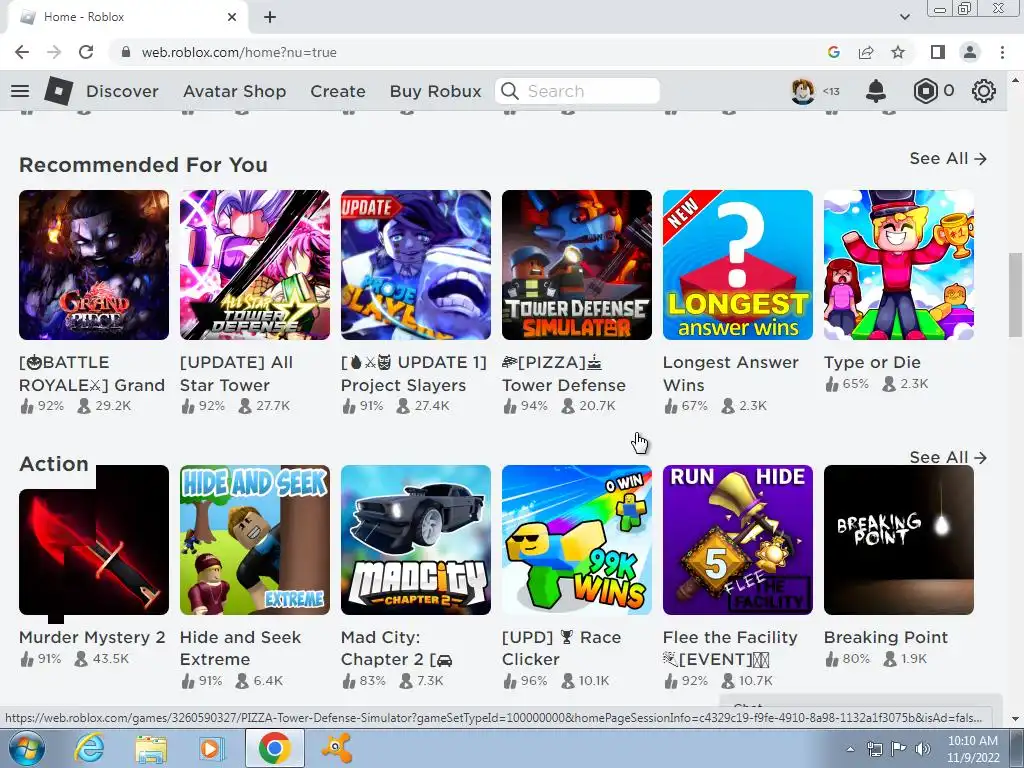Viewport: 1024px width, 768px height.
Task: Close the Home - Roblox tab
Action: (x=232, y=17)
